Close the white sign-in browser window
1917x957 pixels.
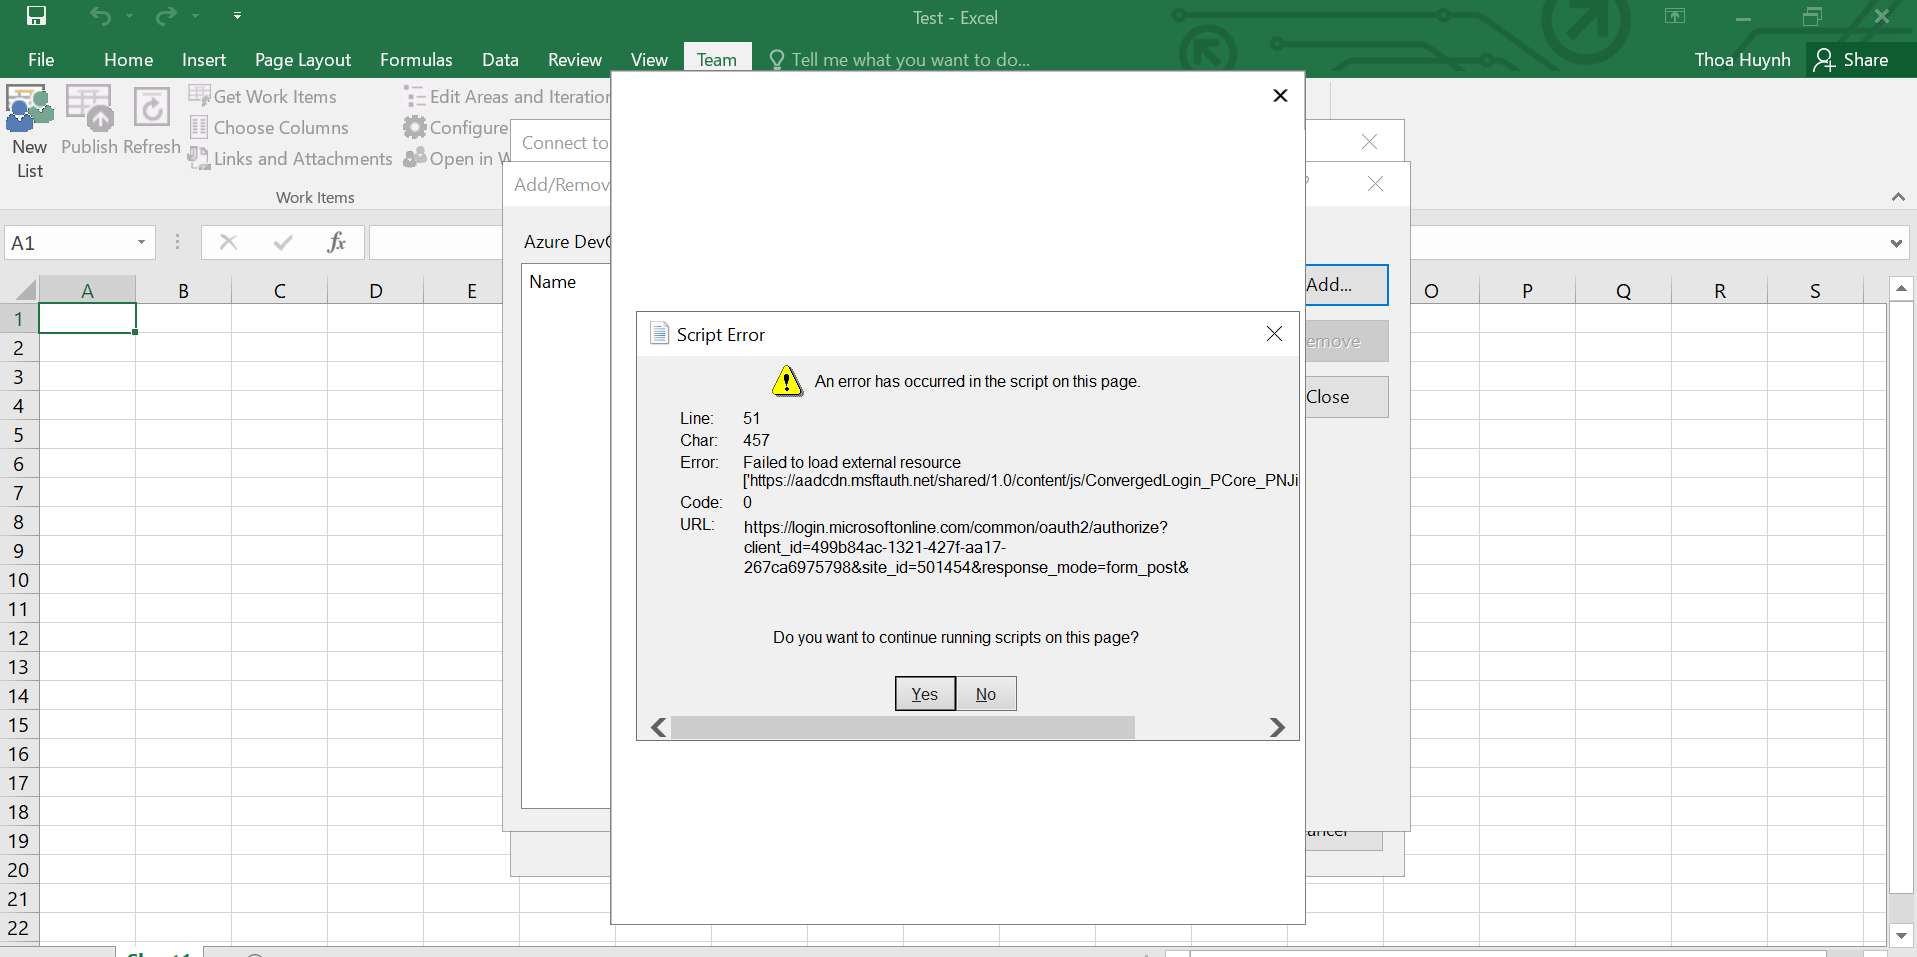[1280, 95]
